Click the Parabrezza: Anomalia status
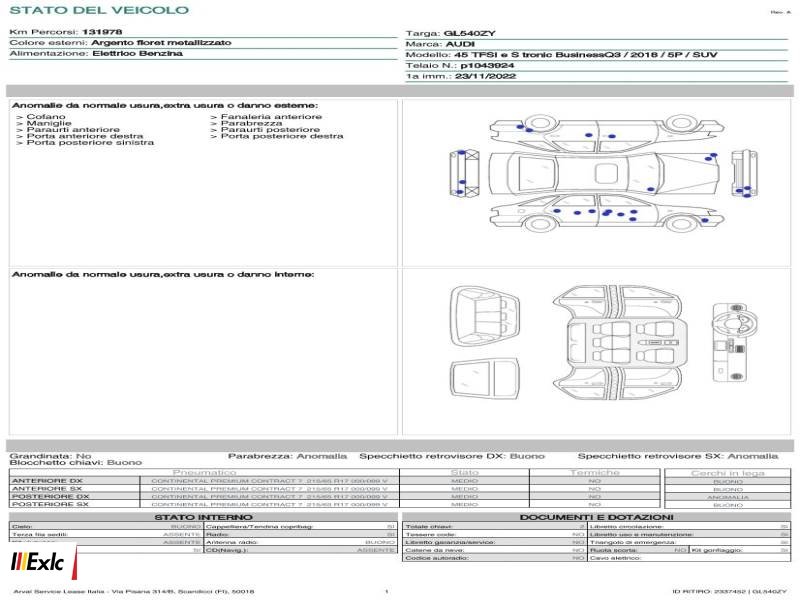Viewport: 800px width, 600px height. (x=287, y=456)
